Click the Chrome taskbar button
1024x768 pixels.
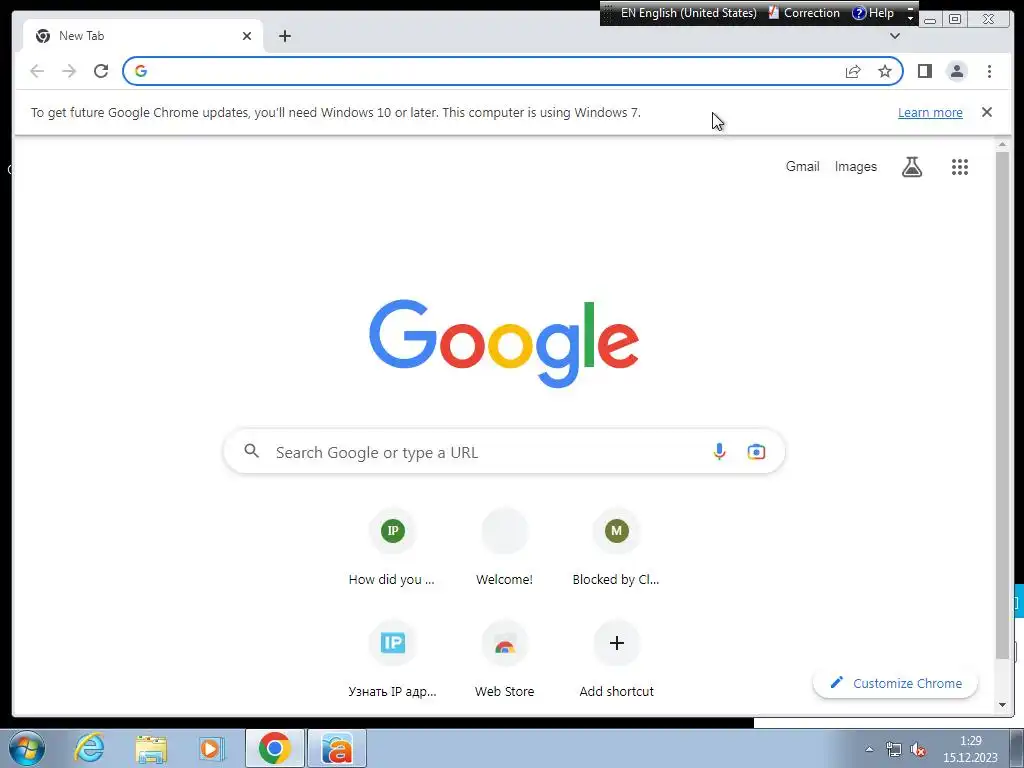click(x=275, y=748)
